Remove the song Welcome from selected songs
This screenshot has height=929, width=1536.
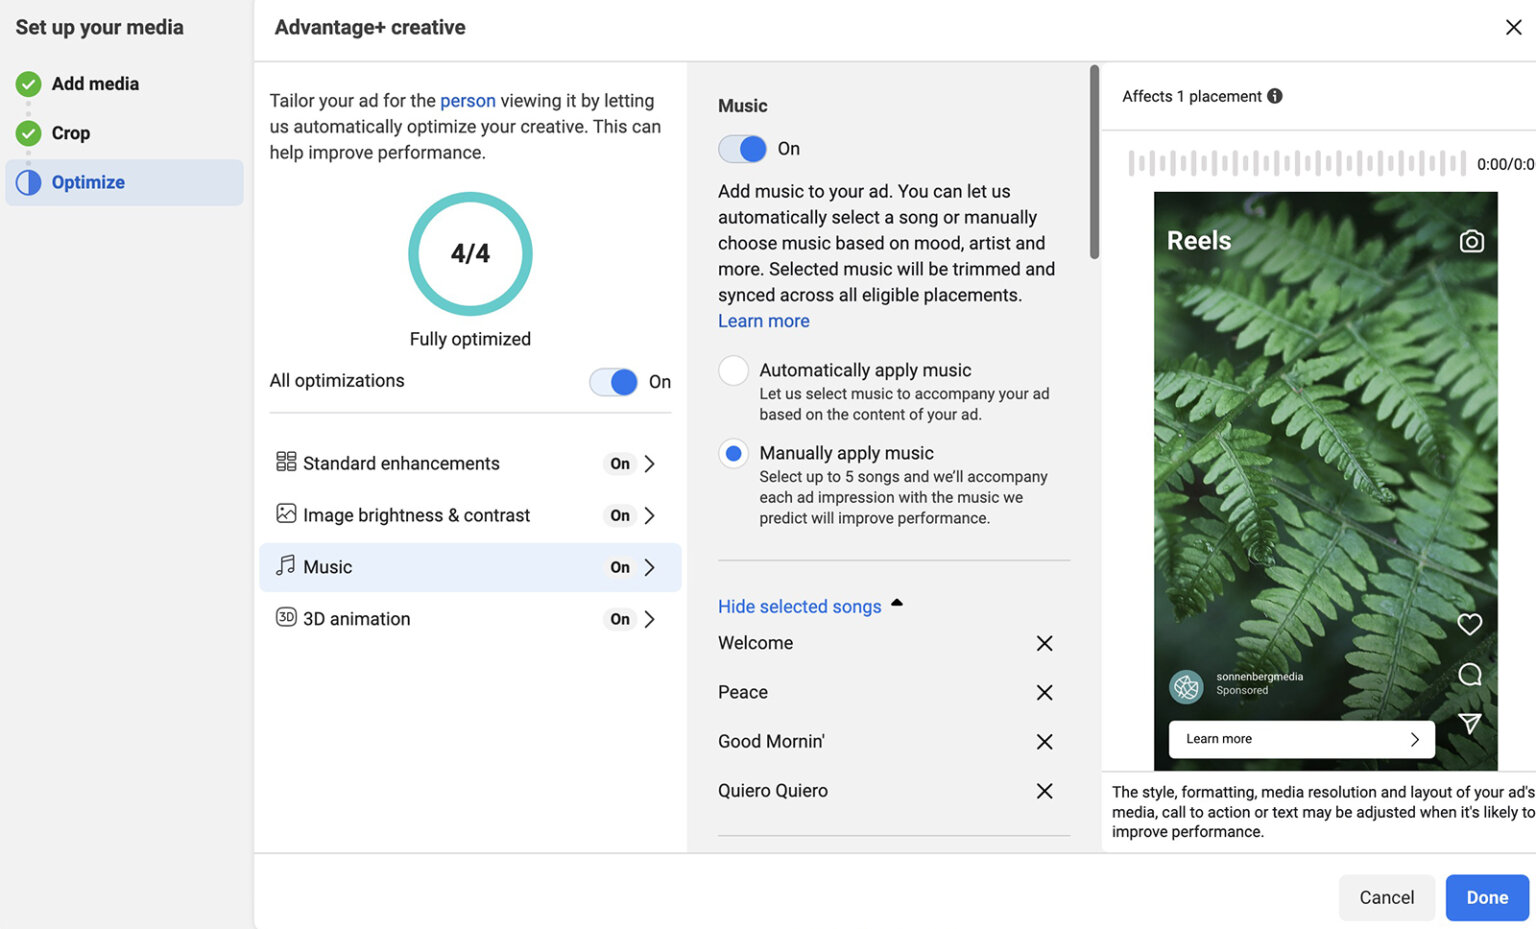pyautogui.click(x=1044, y=643)
